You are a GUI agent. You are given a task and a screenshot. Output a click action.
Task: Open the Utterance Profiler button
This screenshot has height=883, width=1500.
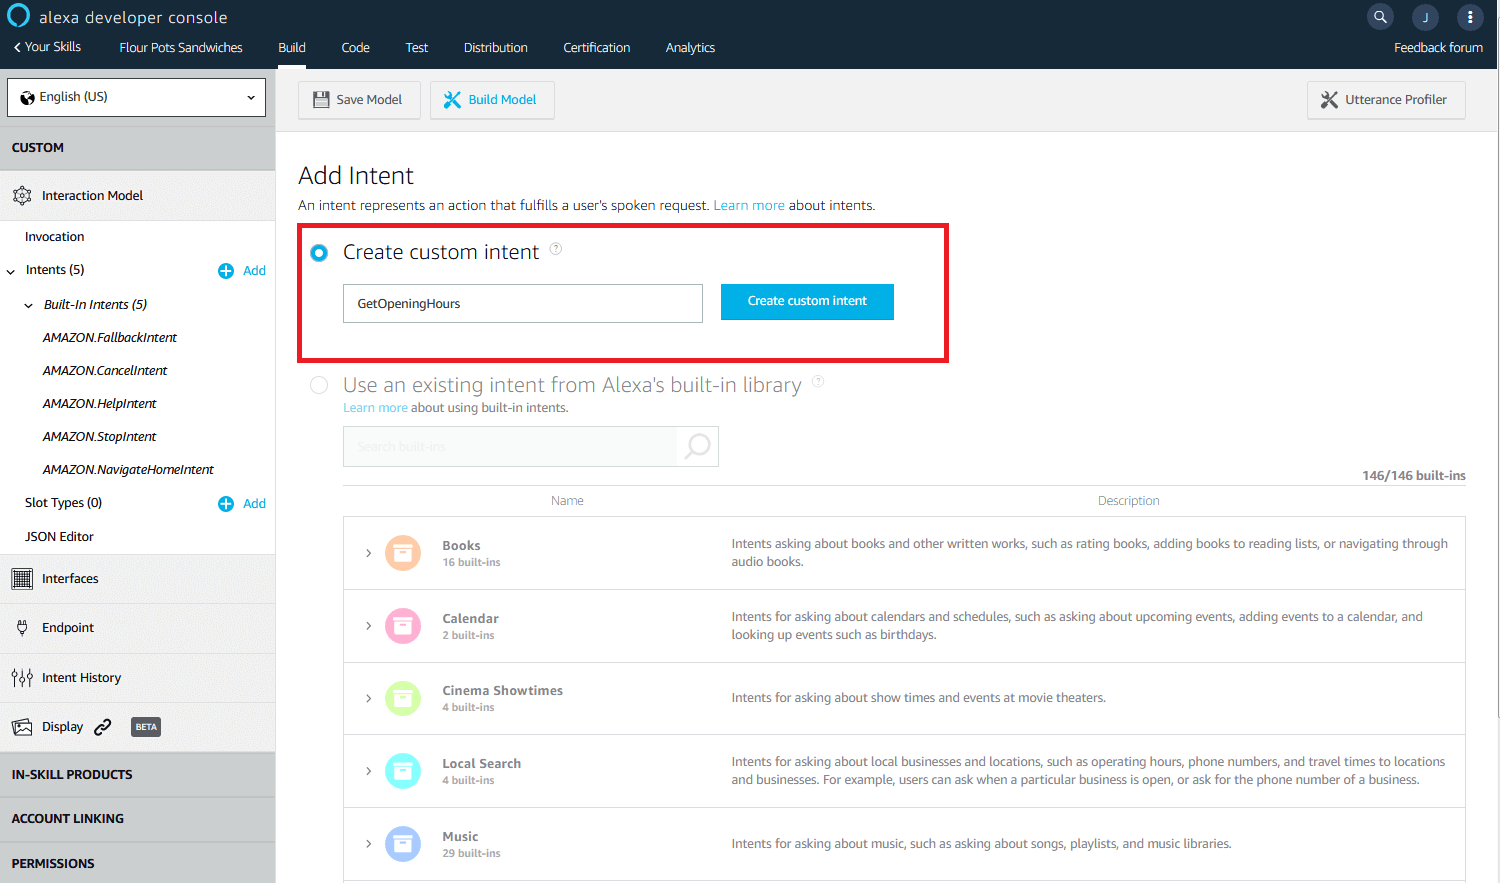coord(1386,100)
